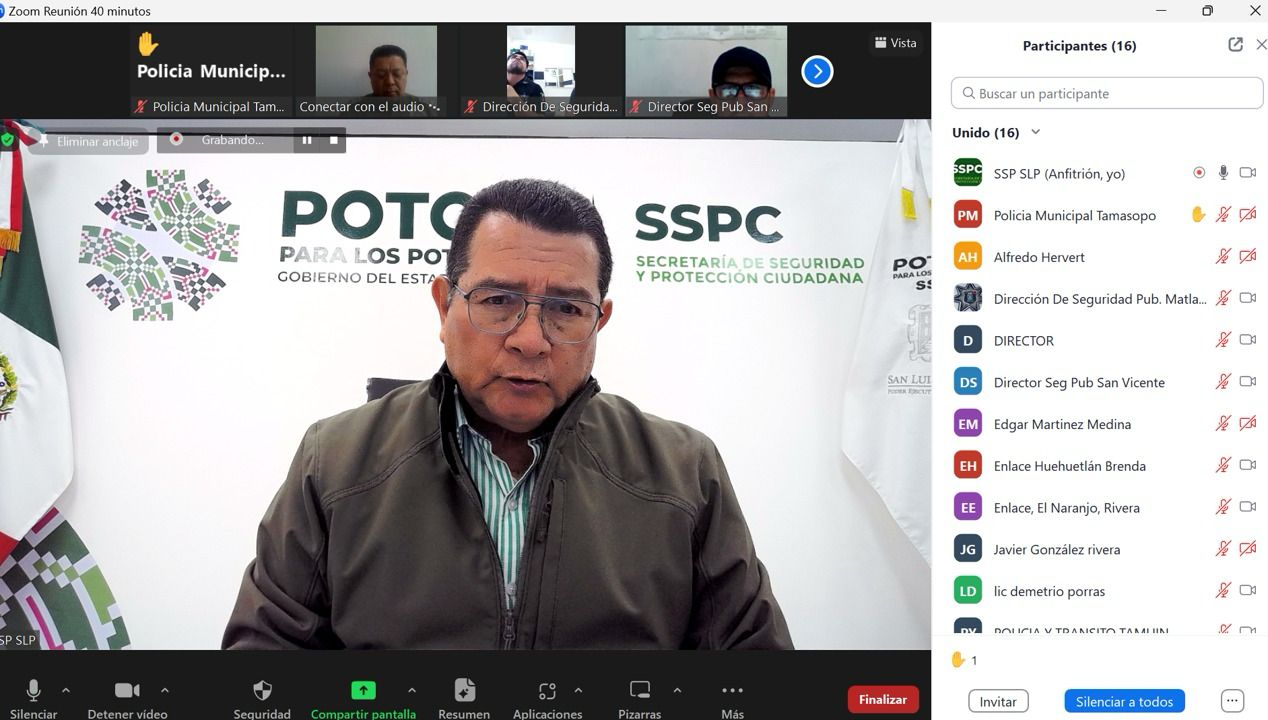Stop the recording in Grabando bar
1268x720 pixels.
point(334,140)
